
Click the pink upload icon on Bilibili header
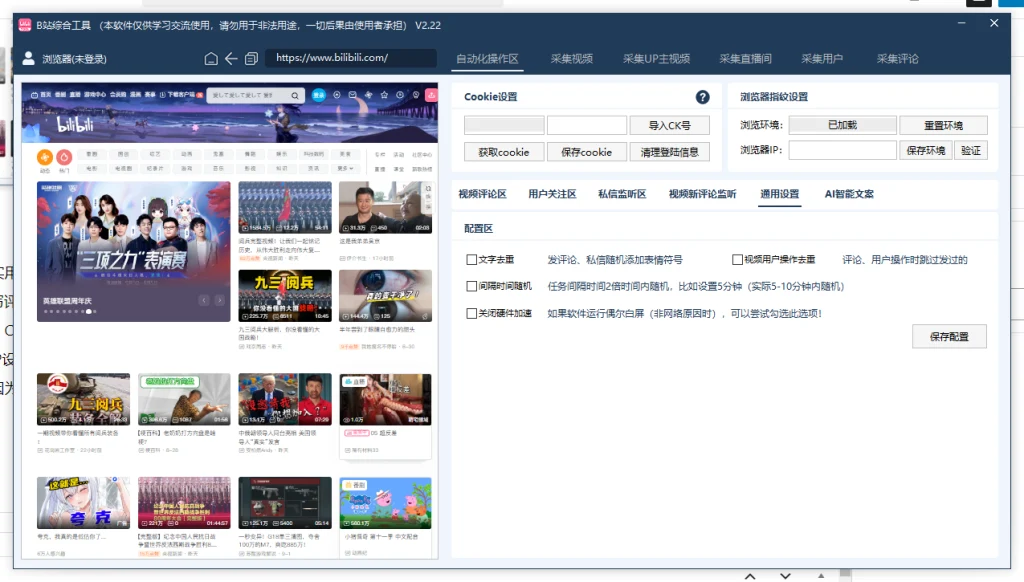tap(431, 95)
